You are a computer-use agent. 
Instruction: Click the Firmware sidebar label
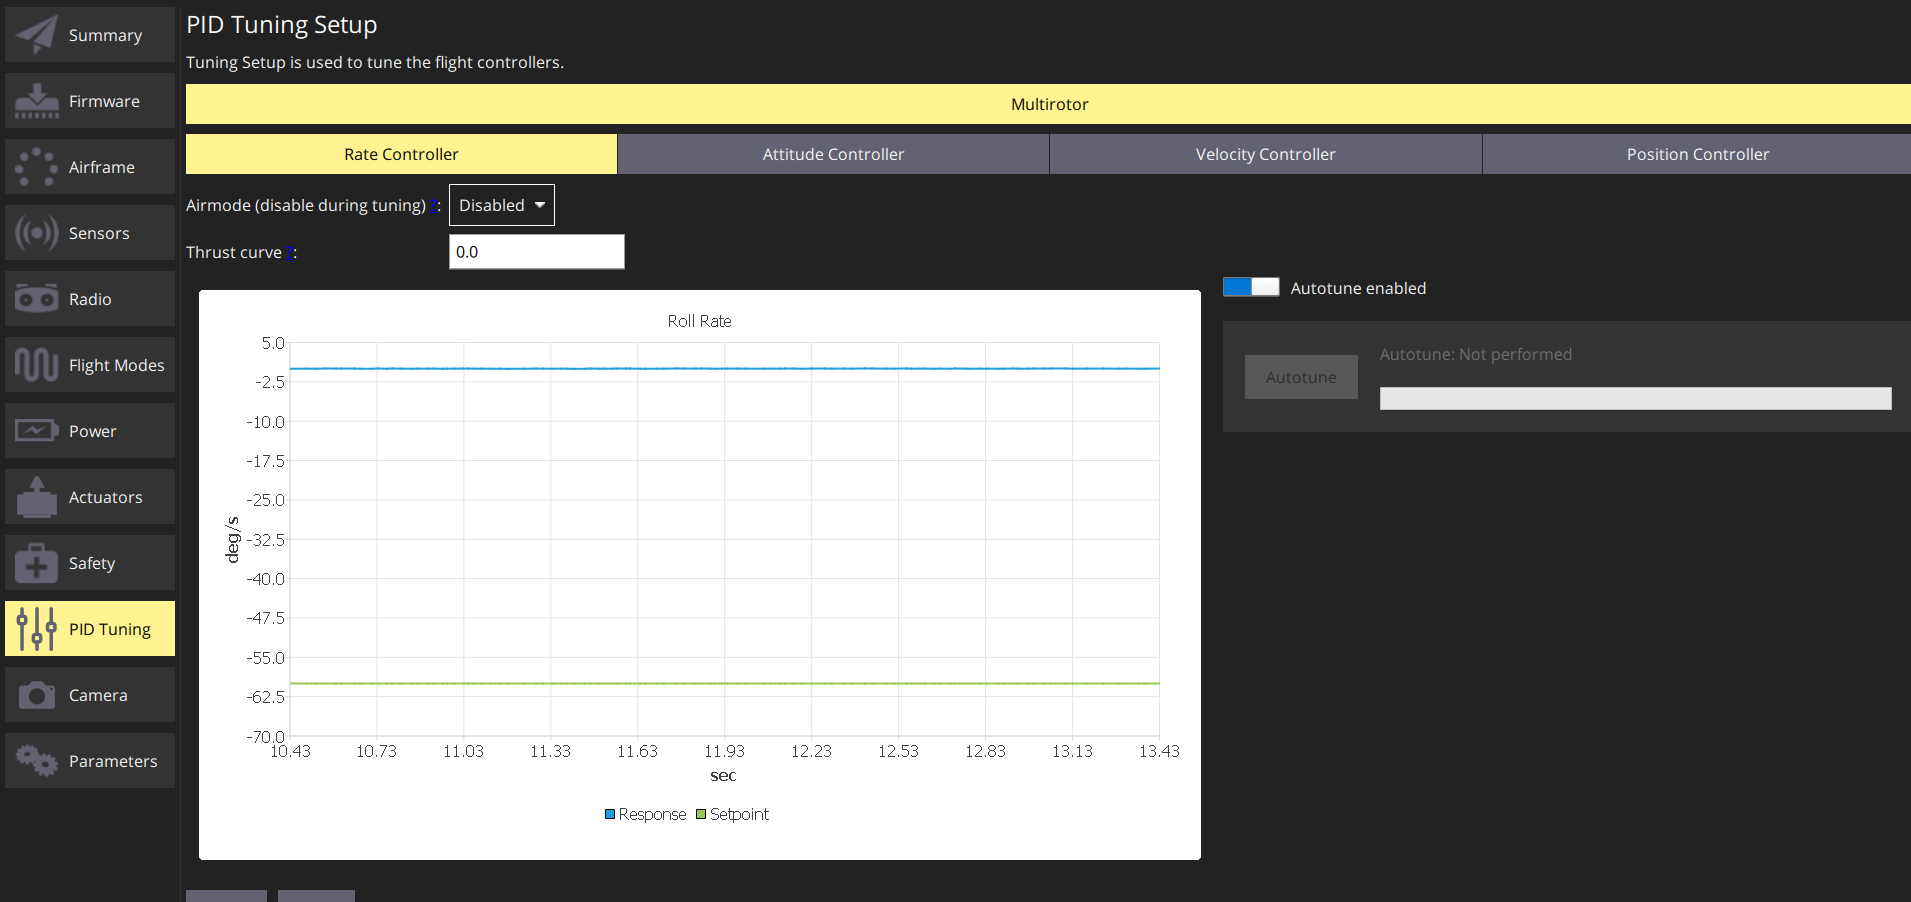tap(104, 101)
